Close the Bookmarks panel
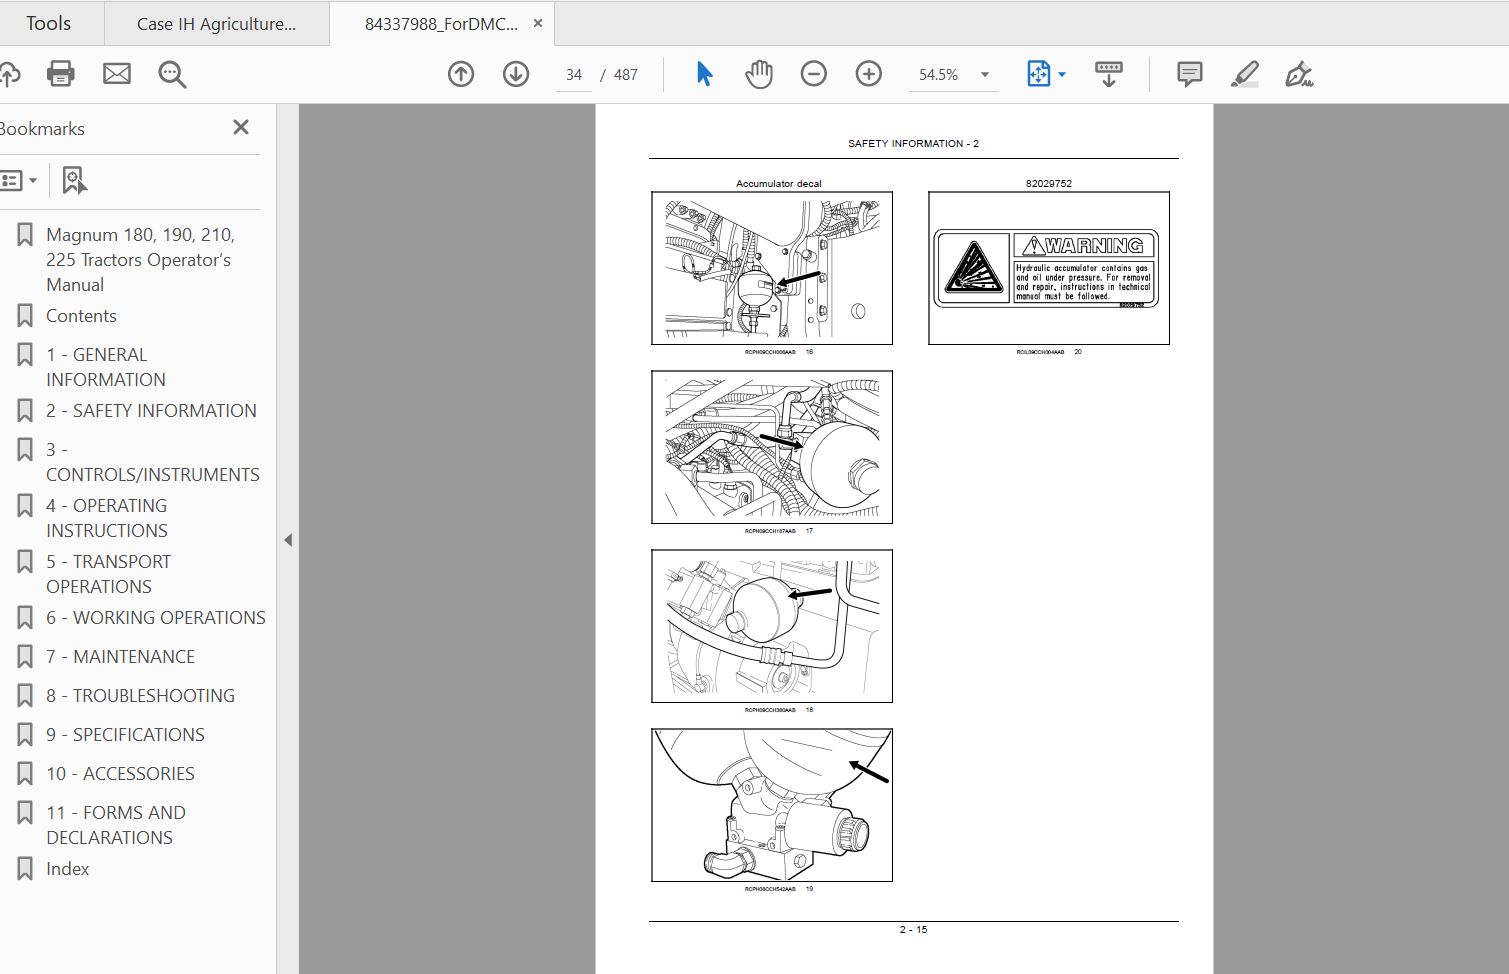 point(241,127)
